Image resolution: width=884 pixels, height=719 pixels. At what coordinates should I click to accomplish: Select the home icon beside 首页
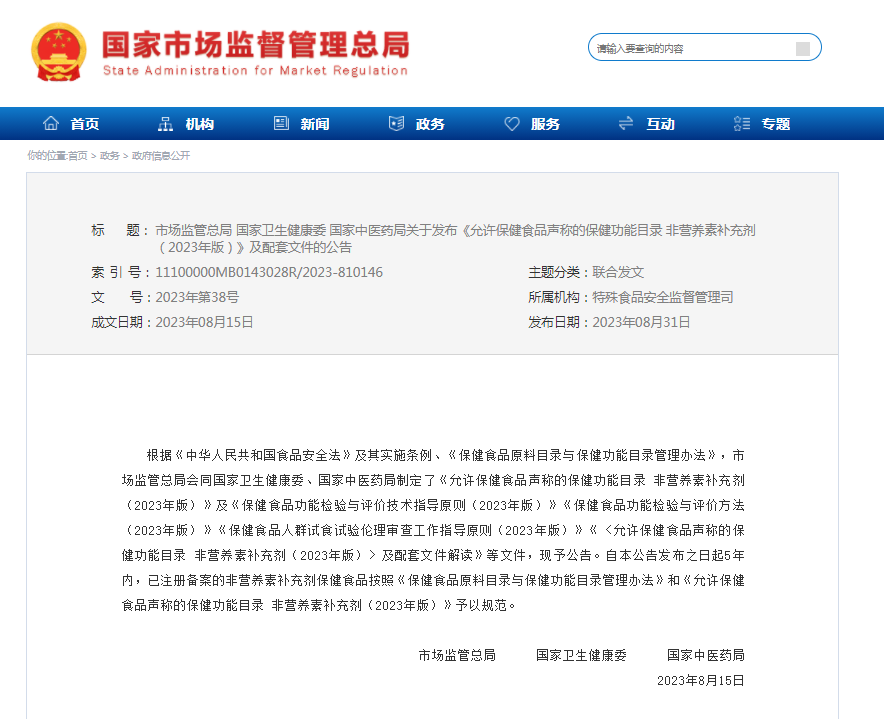click(50, 122)
